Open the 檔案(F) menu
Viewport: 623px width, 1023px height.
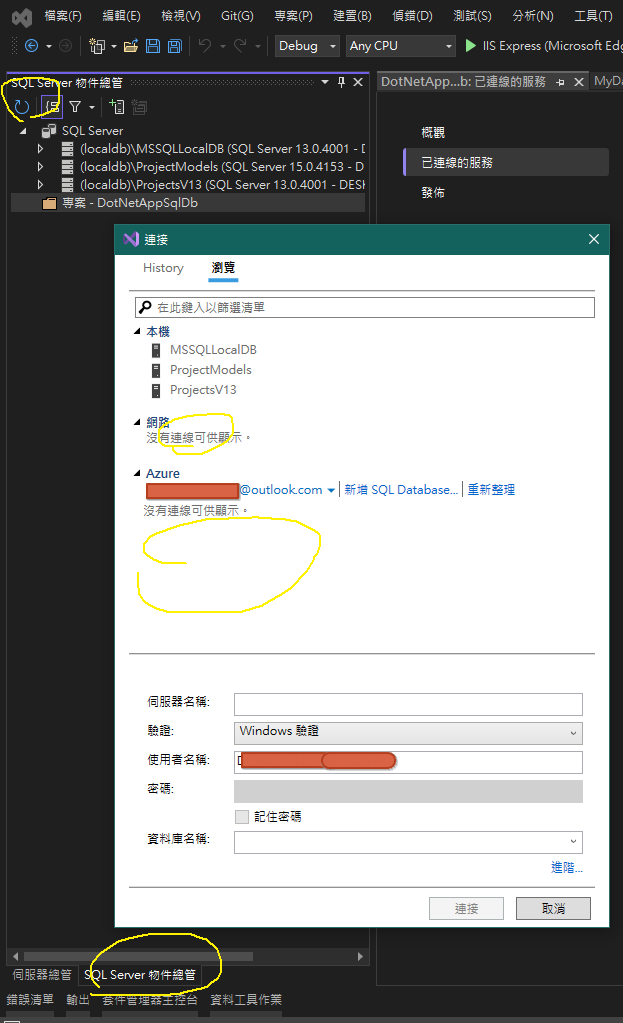tap(63, 16)
